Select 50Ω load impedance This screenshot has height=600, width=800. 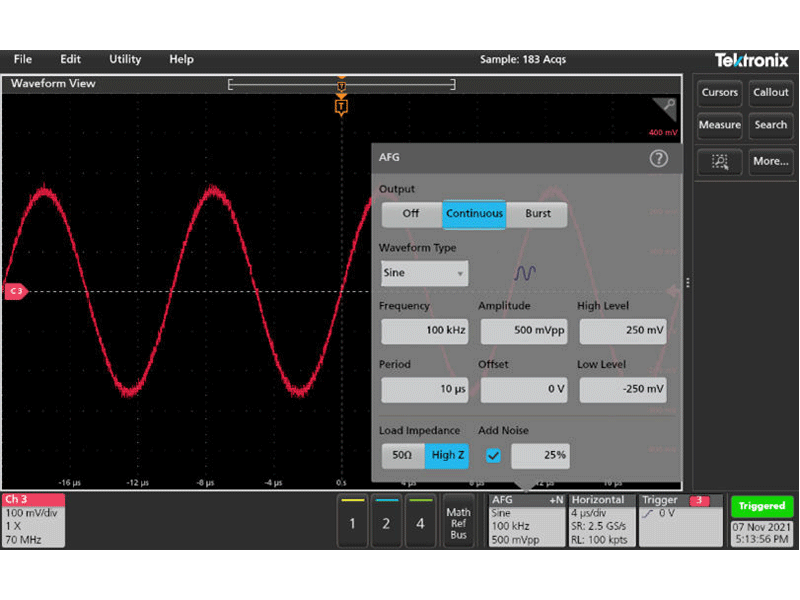click(x=402, y=455)
